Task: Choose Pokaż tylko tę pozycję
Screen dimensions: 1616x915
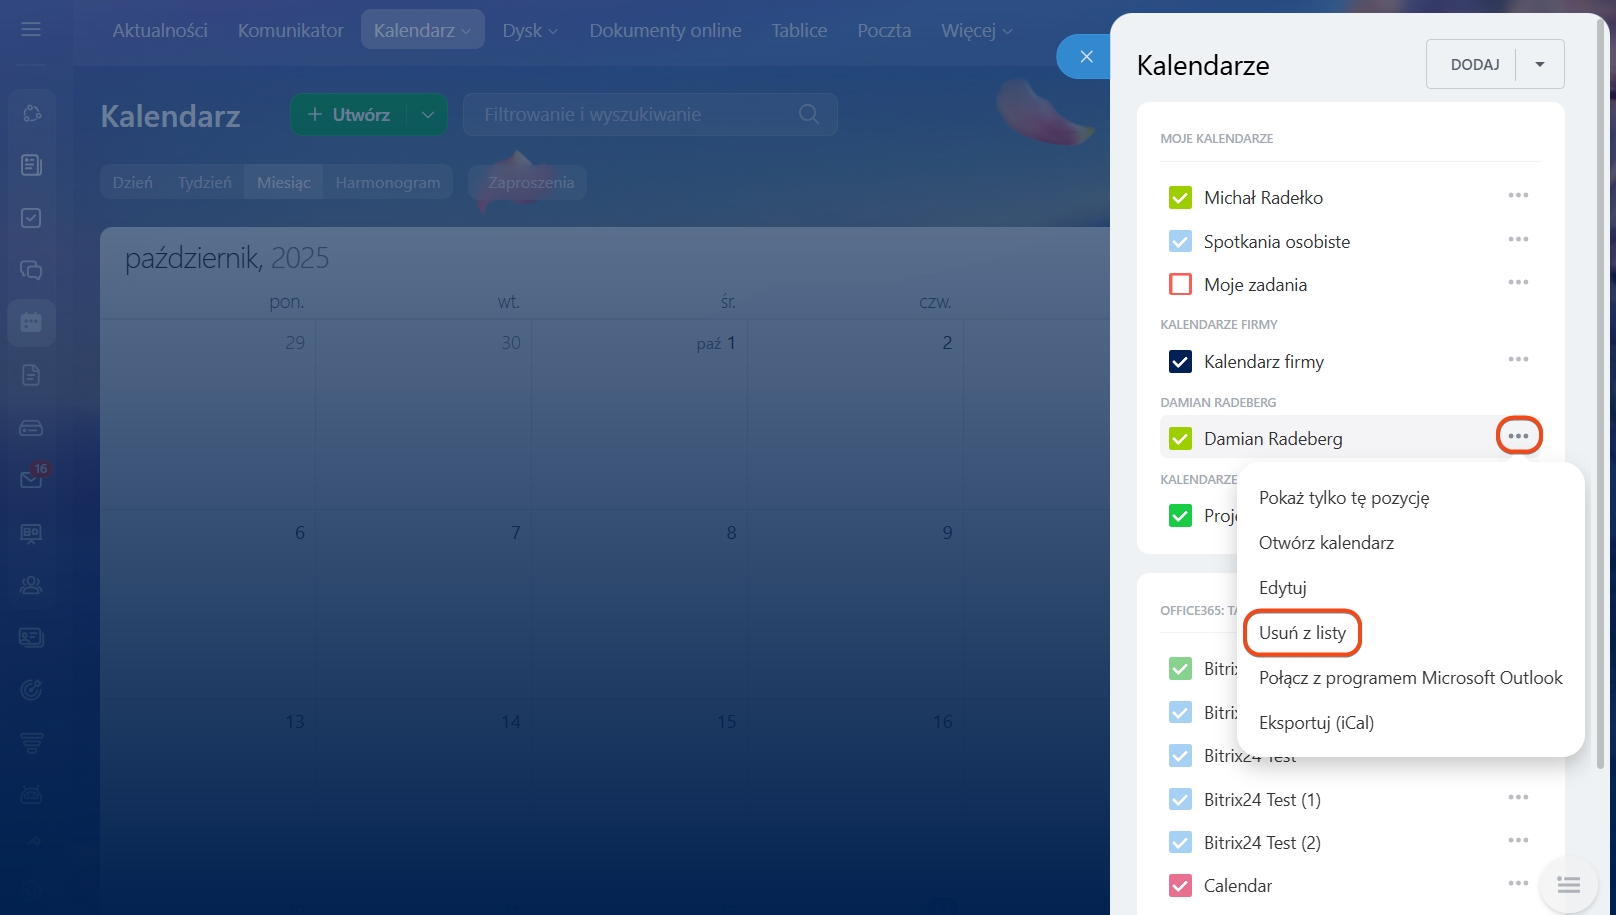Action: 1344,498
